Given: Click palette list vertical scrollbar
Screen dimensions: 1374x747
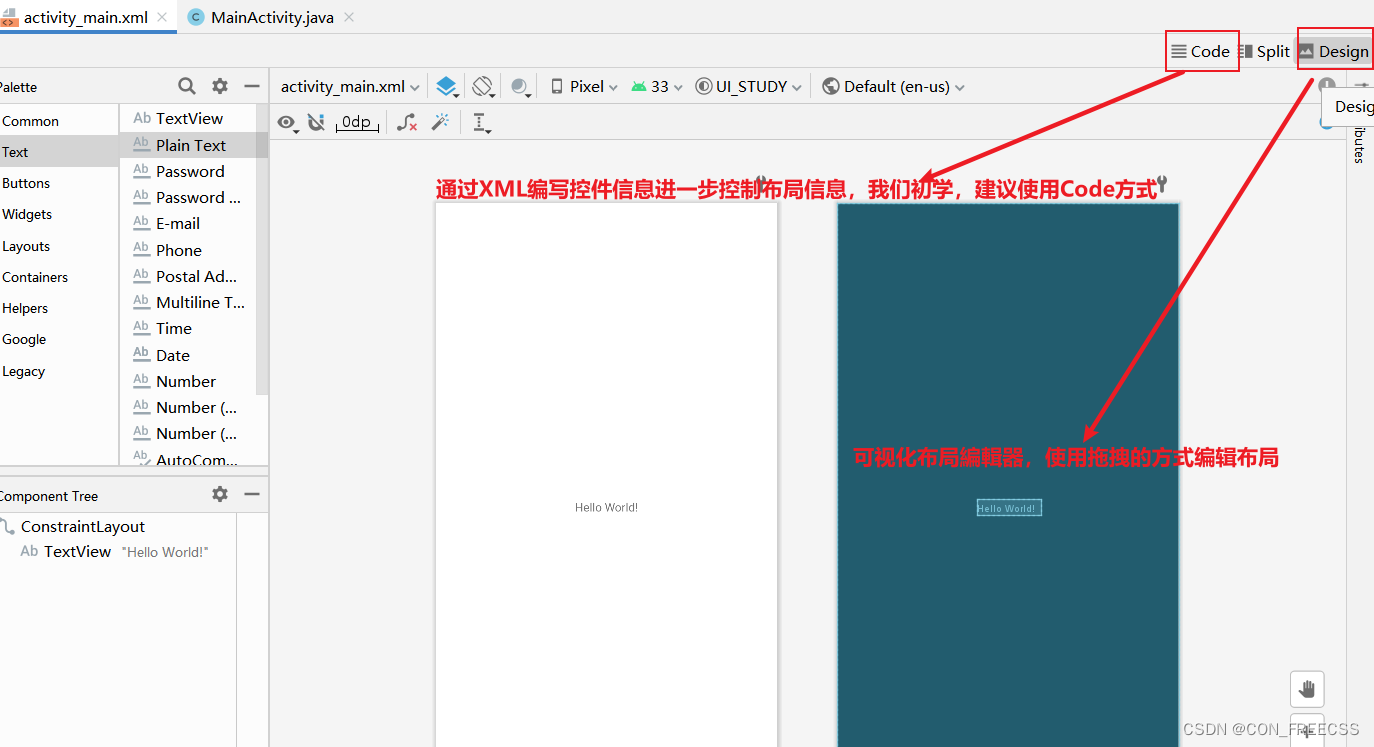Looking at the screenshot, I should point(262,250).
